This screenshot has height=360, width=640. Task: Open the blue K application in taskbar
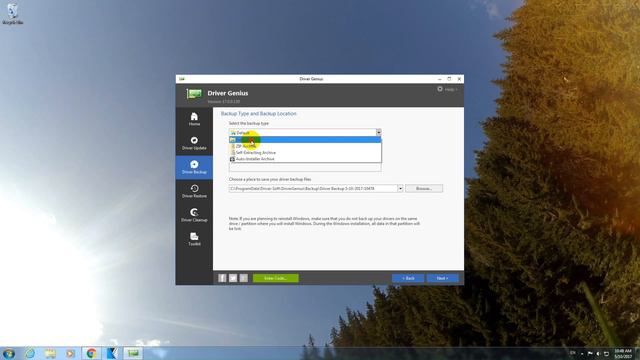(112, 353)
